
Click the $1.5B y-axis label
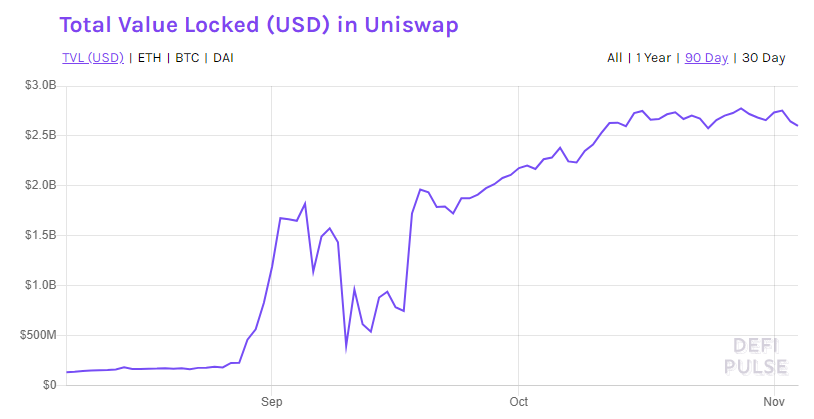pos(40,235)
